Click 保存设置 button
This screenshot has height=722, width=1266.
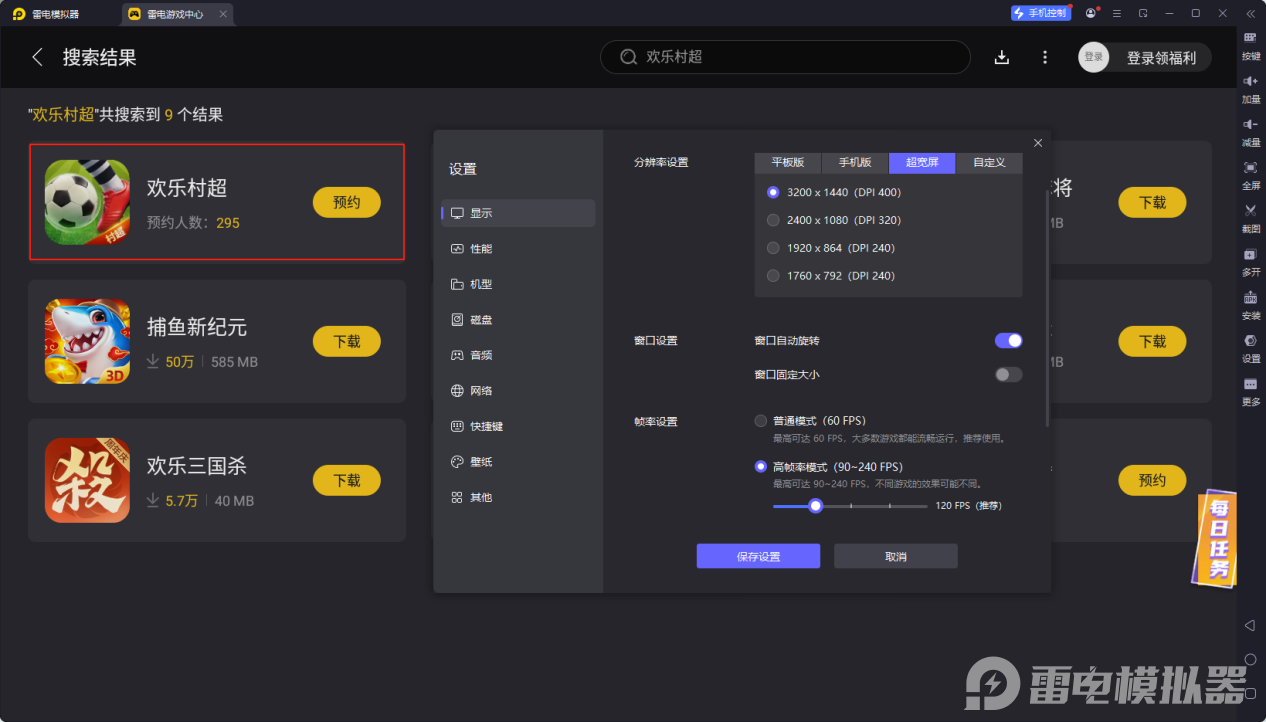[x=758, y=557]
